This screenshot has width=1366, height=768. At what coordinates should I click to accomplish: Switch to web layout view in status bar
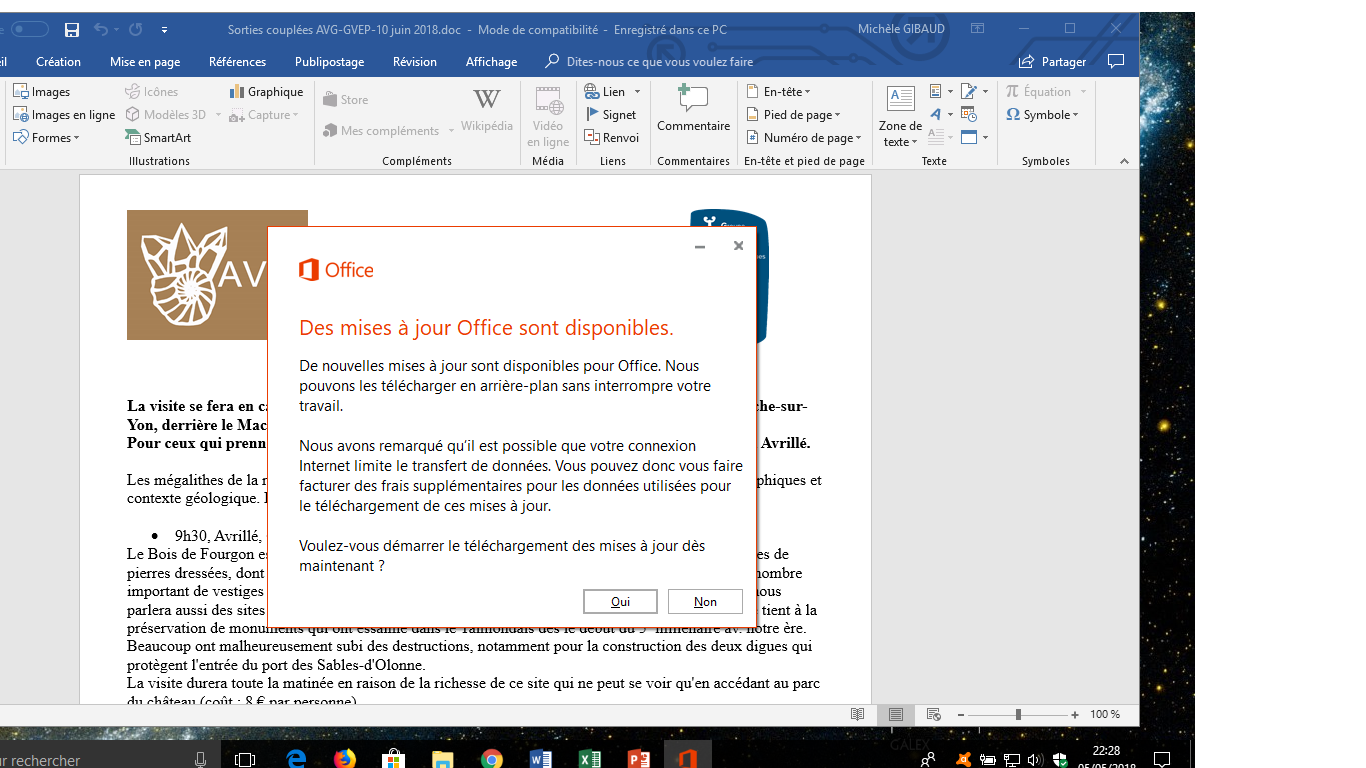tap(933, 715)
